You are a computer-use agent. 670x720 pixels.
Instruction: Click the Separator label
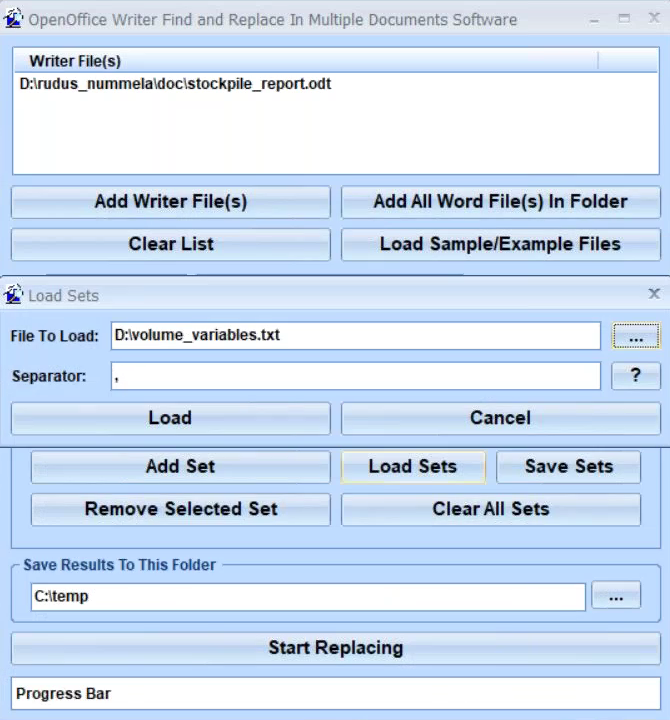coord(49,377)
